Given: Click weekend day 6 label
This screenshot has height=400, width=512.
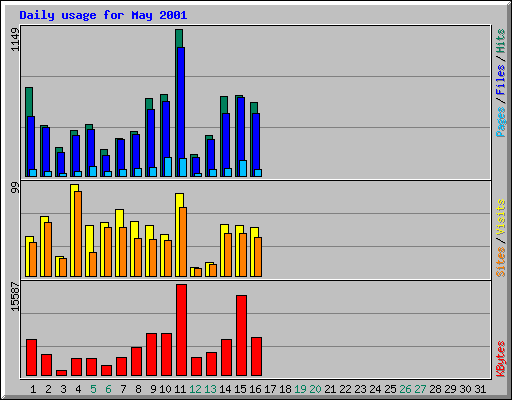Looking at the screenshot, I should (108, 389).
